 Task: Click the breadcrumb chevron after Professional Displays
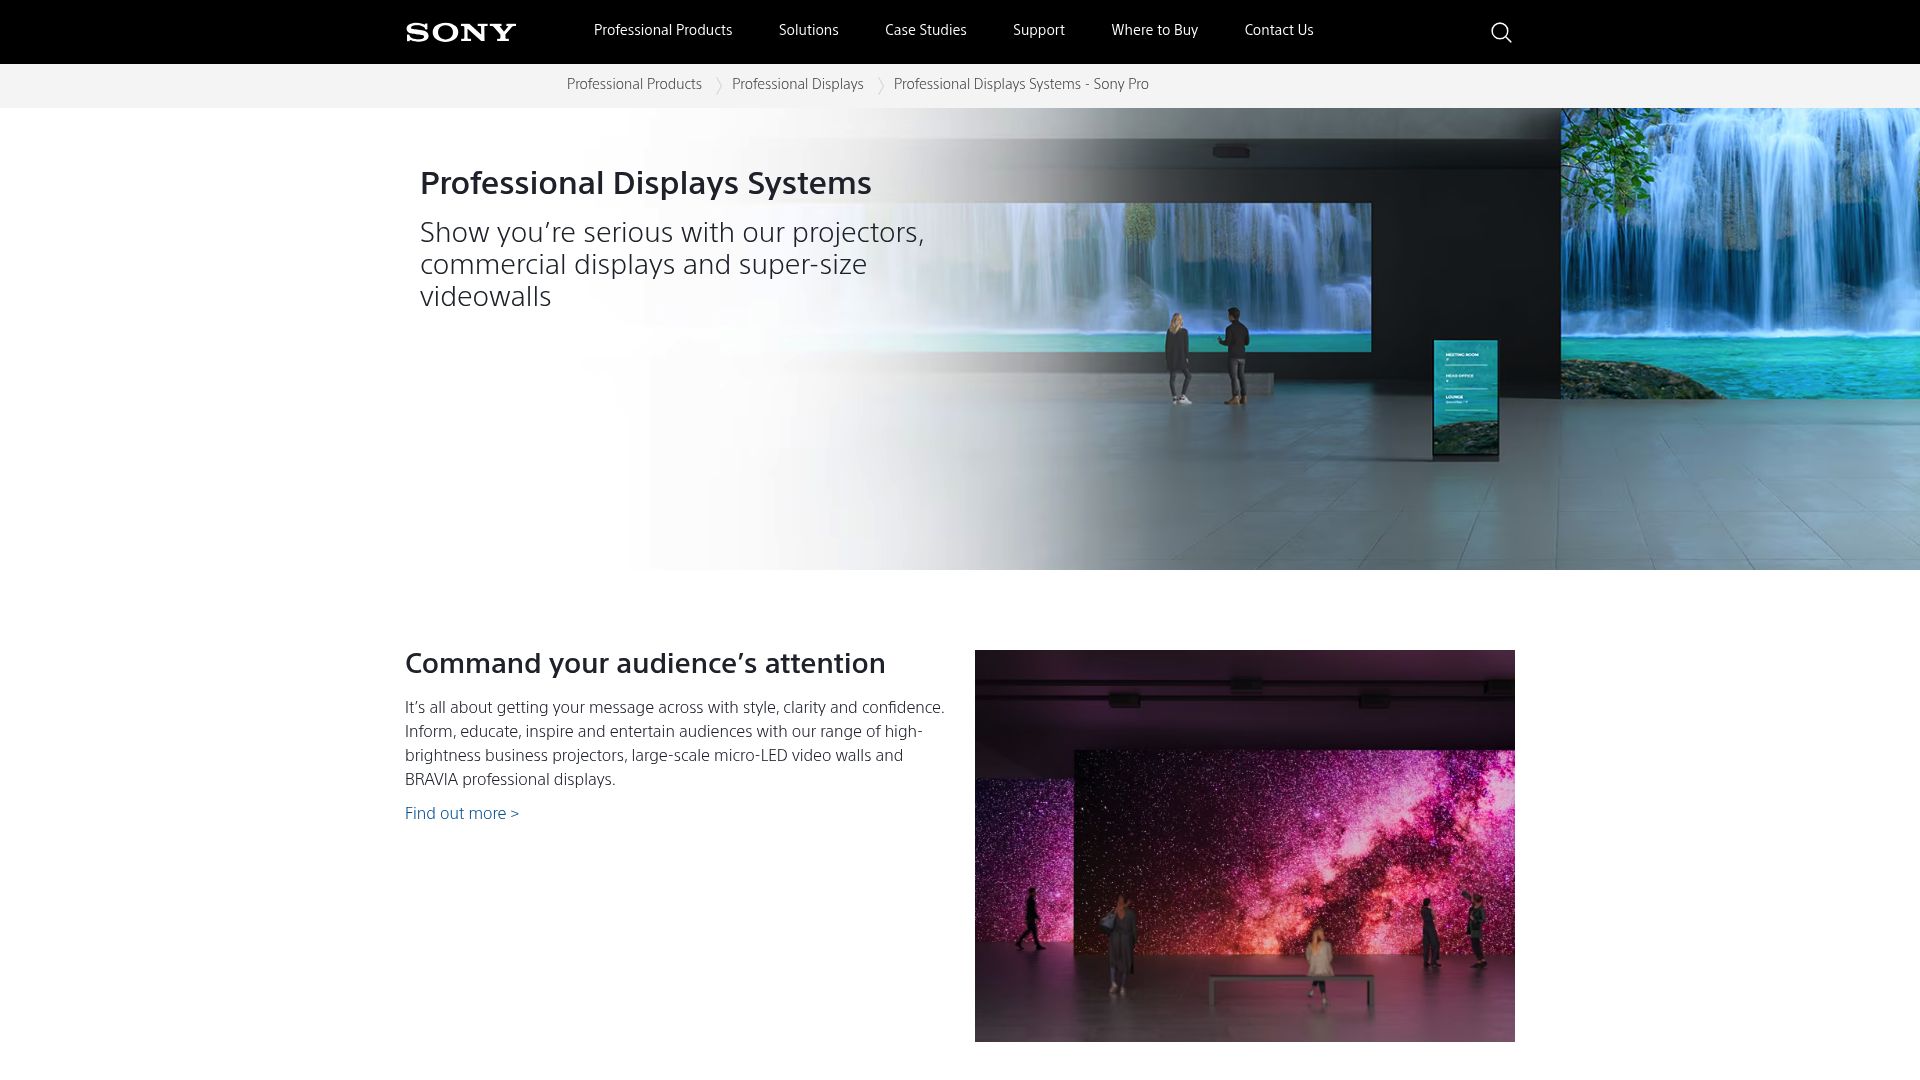[x=879, y=85]
